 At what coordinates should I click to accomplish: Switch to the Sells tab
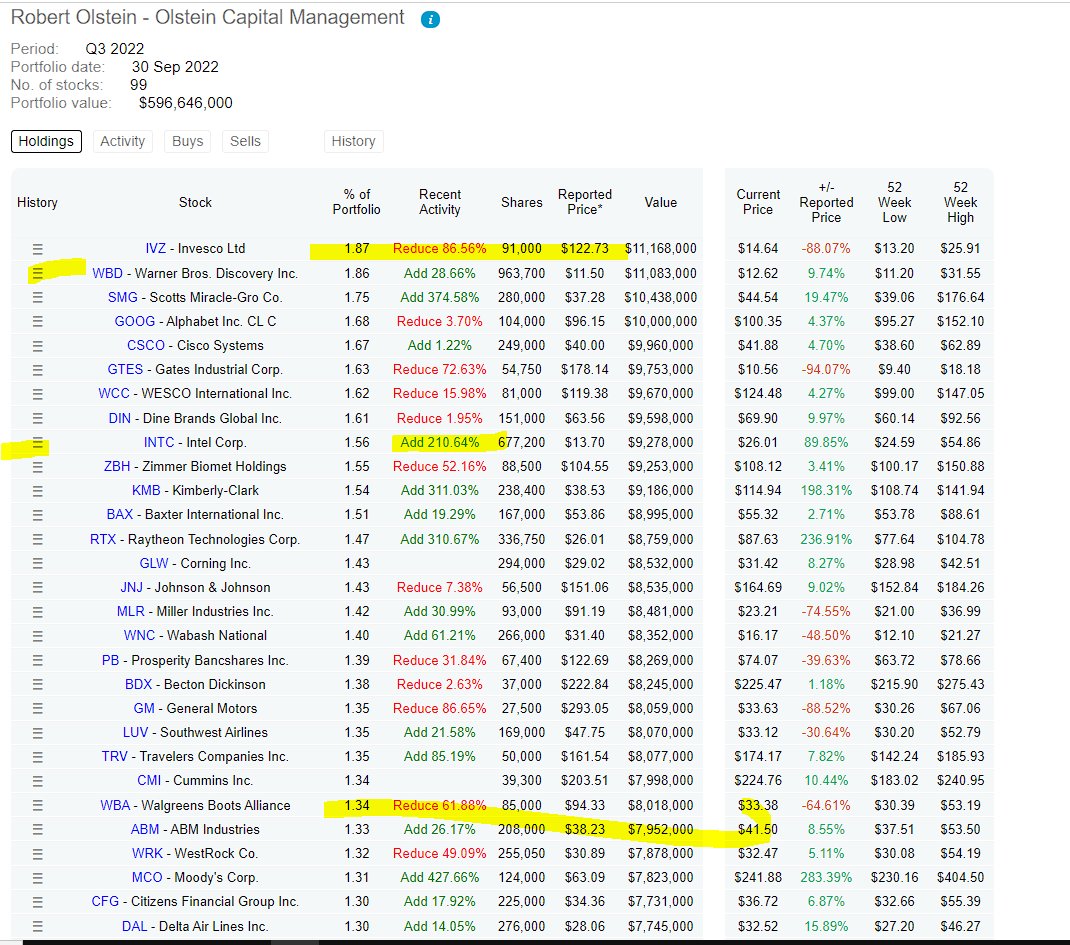click(x=245, y=141)
